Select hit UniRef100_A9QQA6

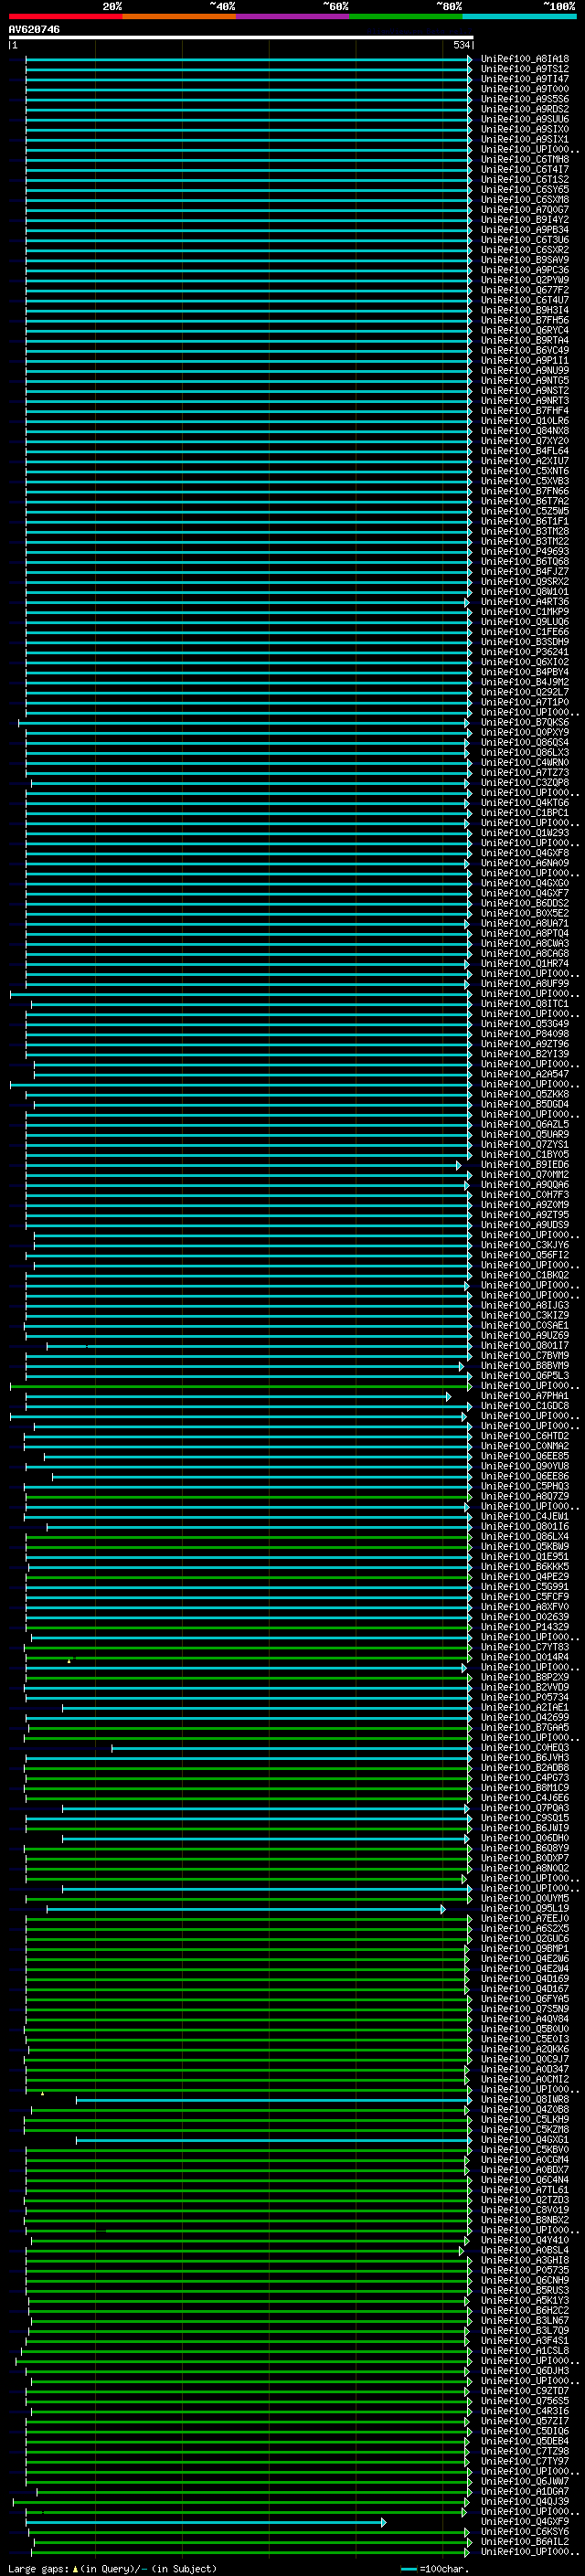[525, 1185]
